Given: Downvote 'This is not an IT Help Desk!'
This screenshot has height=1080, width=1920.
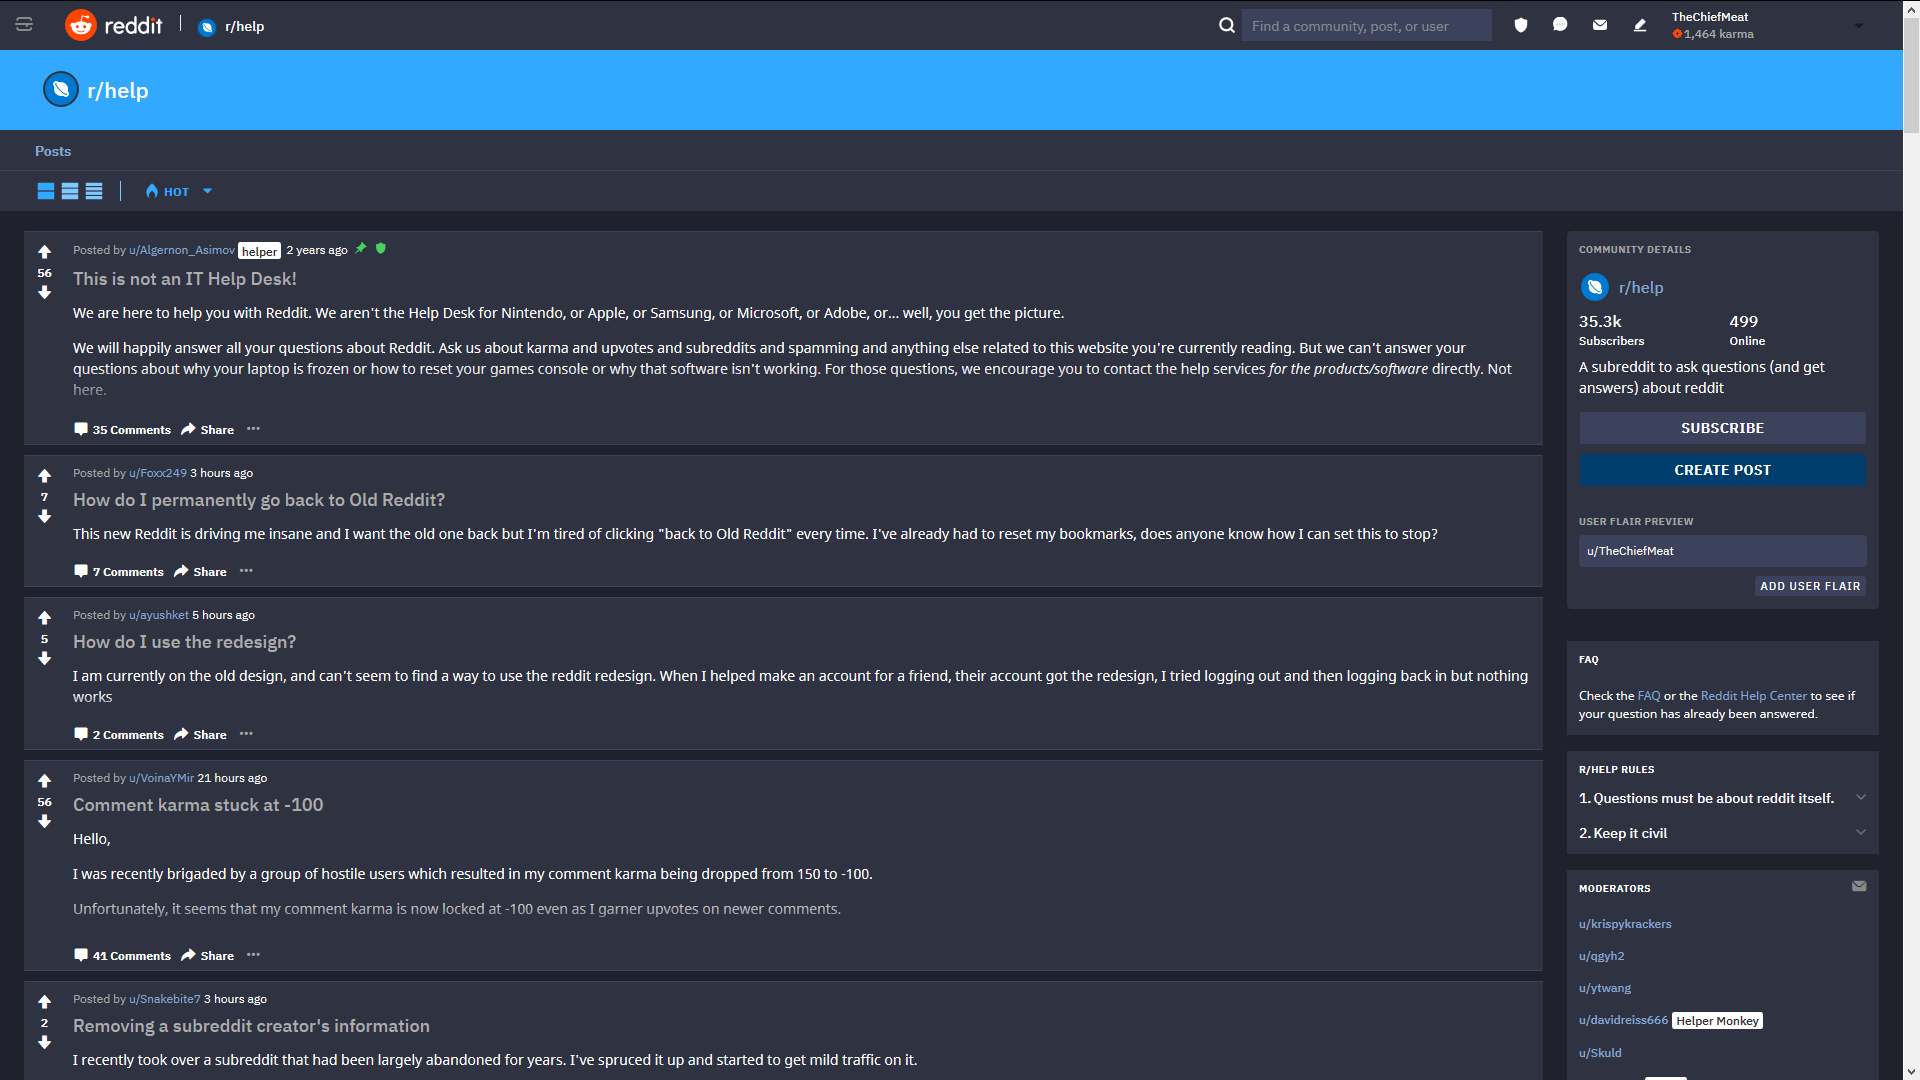Looking at the screenshot, I should click(x=44, y=292).
